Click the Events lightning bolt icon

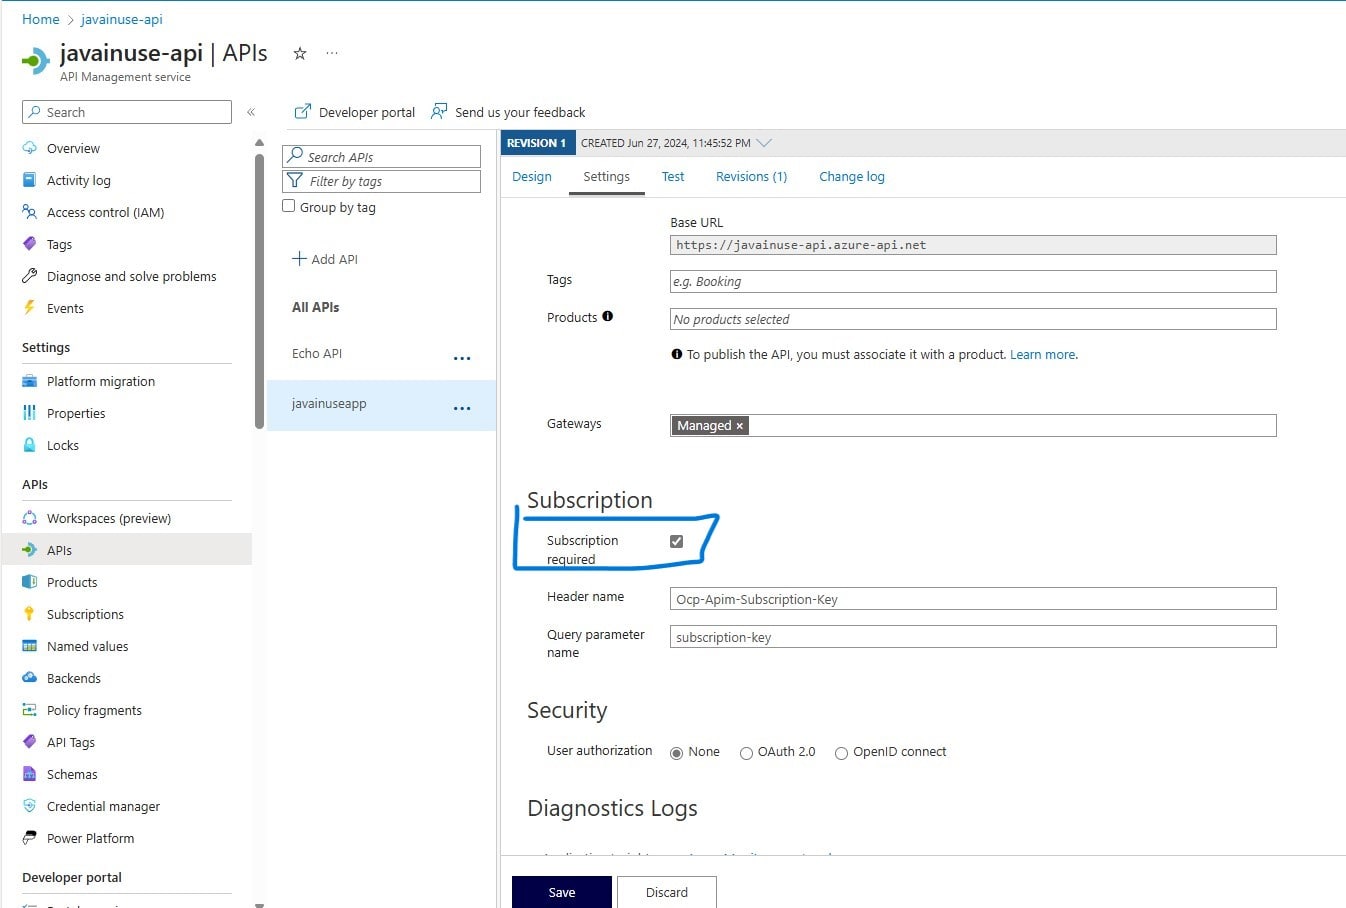[x=29, y=308]
